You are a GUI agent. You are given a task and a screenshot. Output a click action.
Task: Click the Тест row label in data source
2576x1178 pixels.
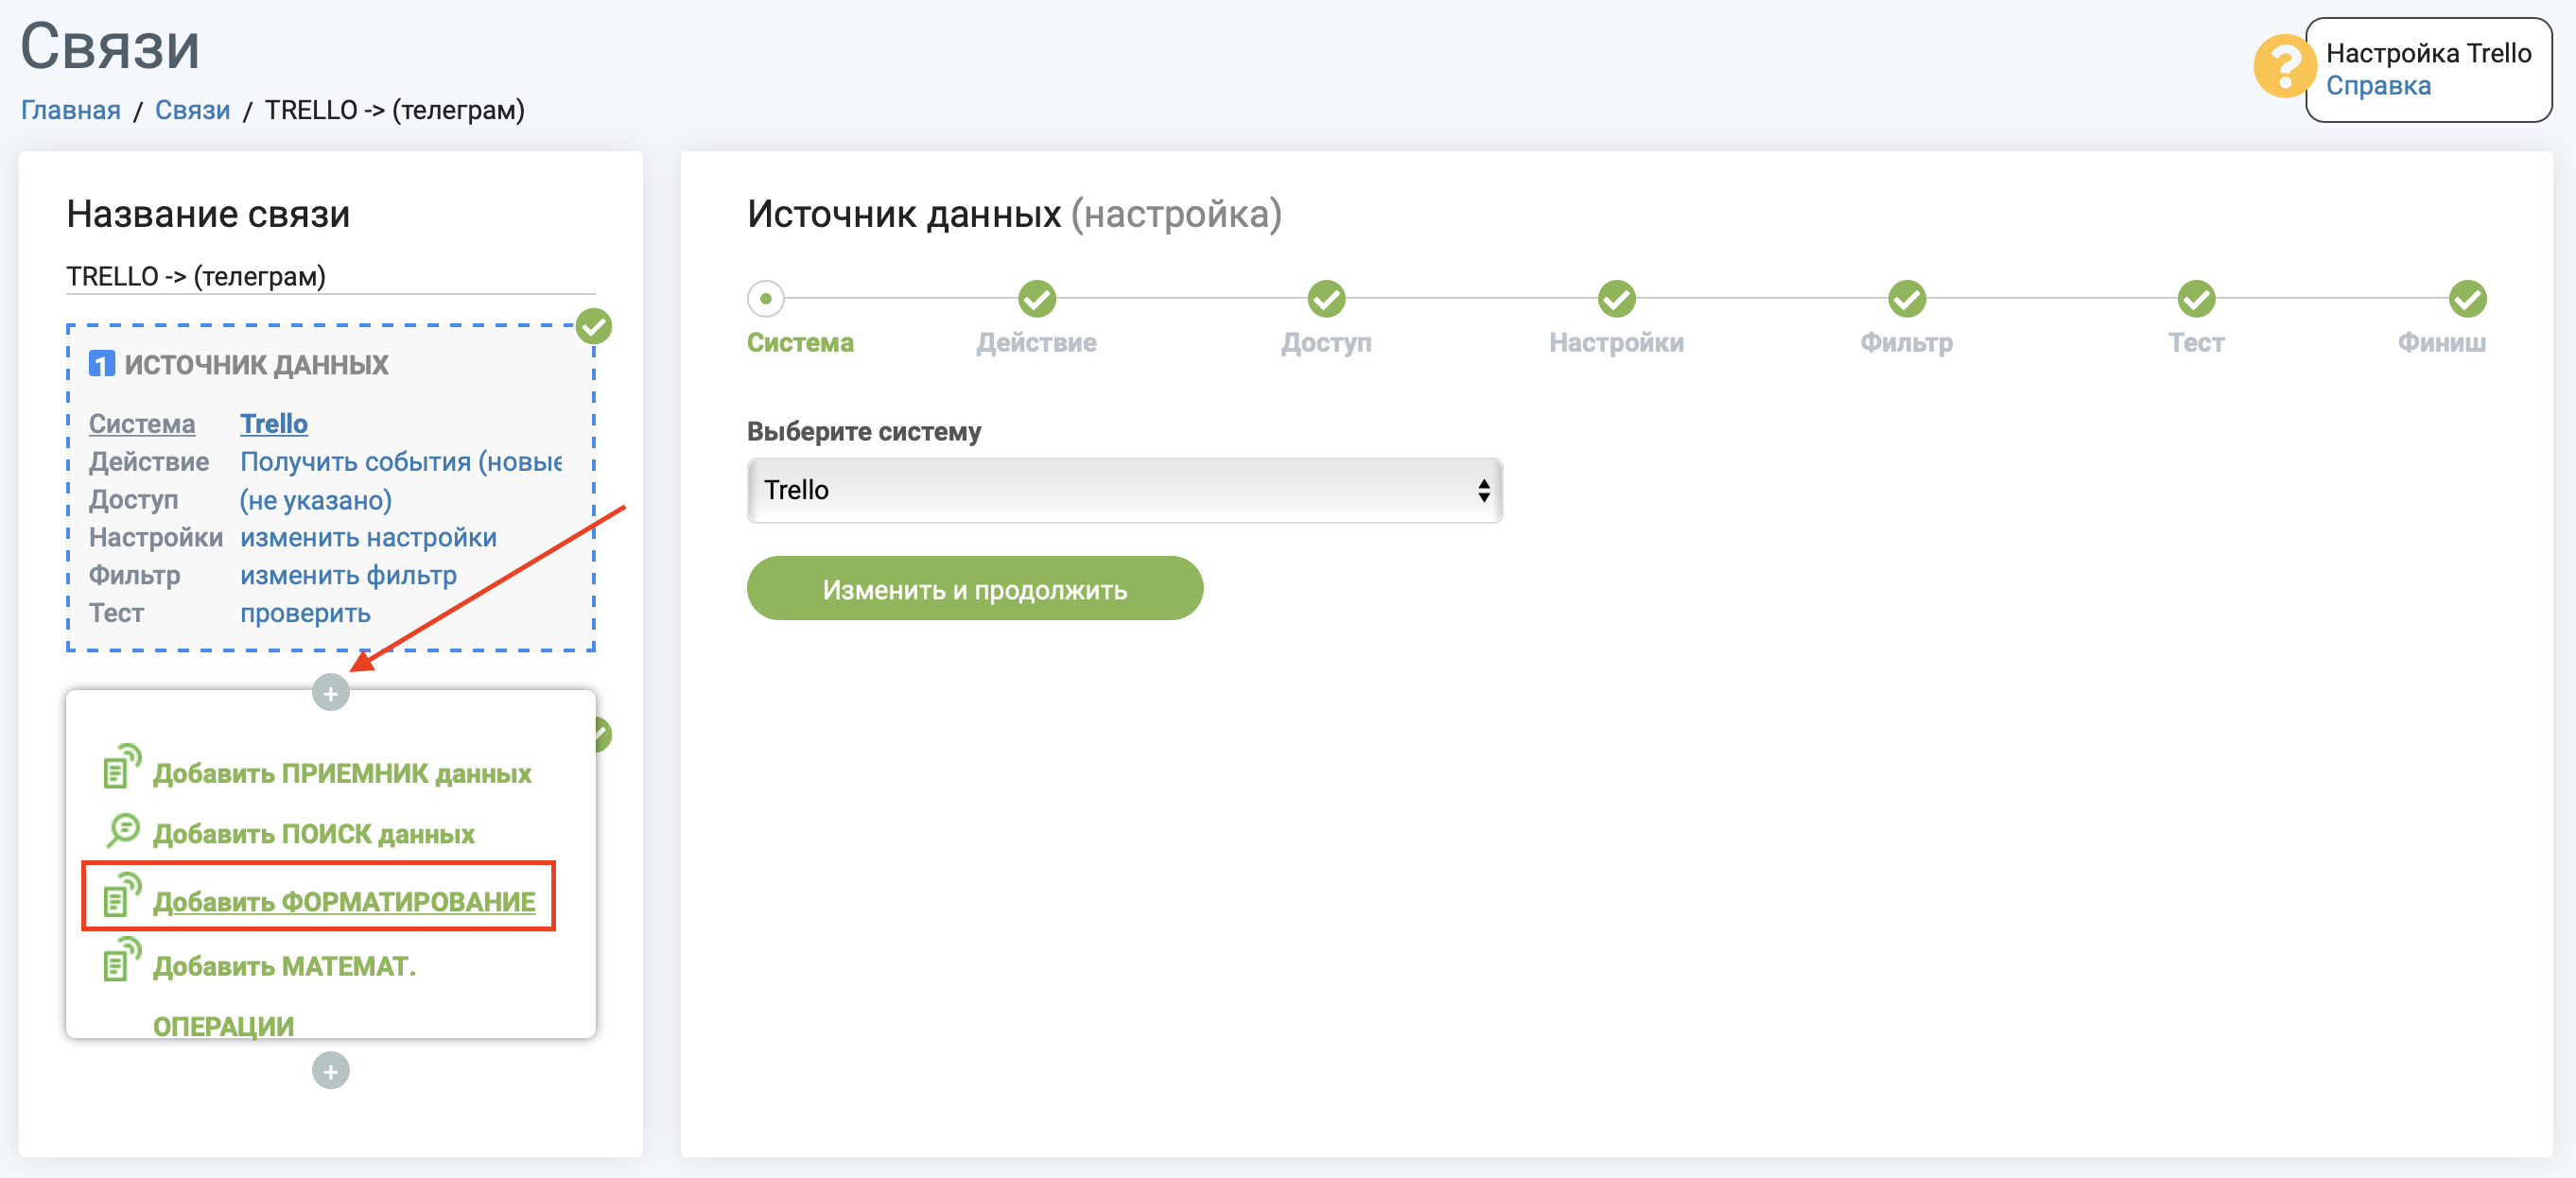pyautogui.click(x=117, y=614)
